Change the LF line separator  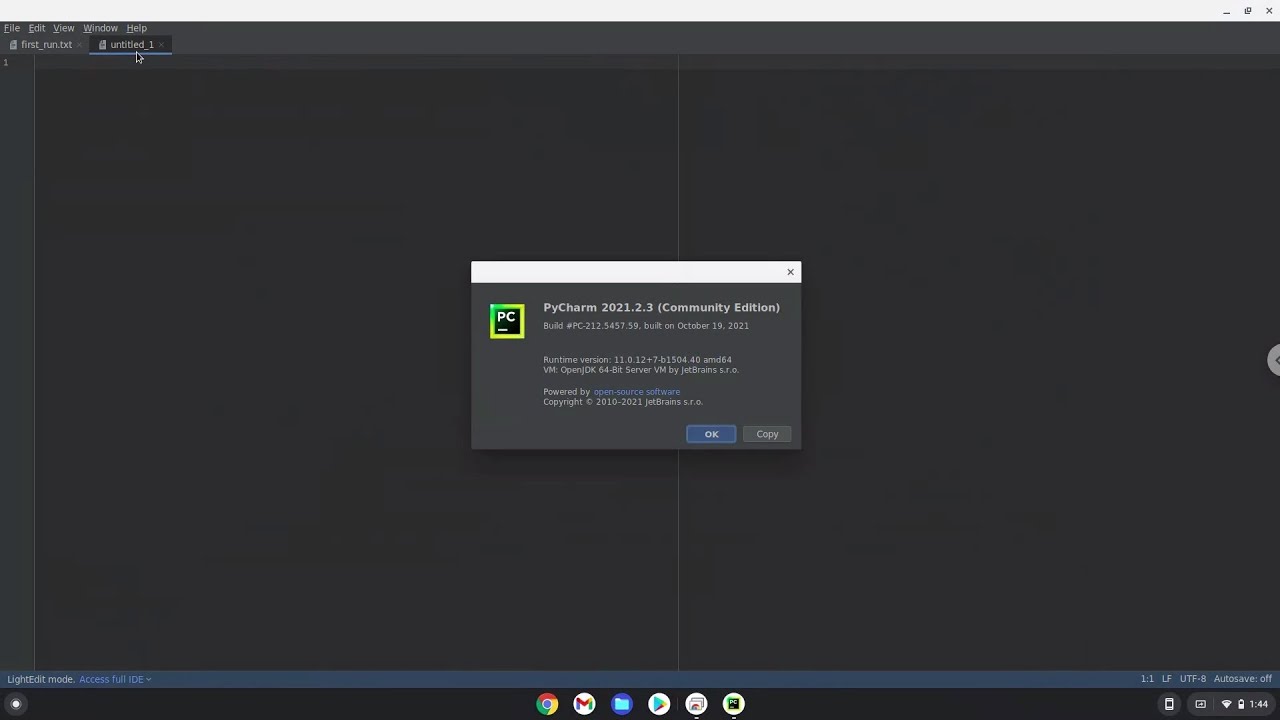pyautogui.click(x=1166, y=679)
